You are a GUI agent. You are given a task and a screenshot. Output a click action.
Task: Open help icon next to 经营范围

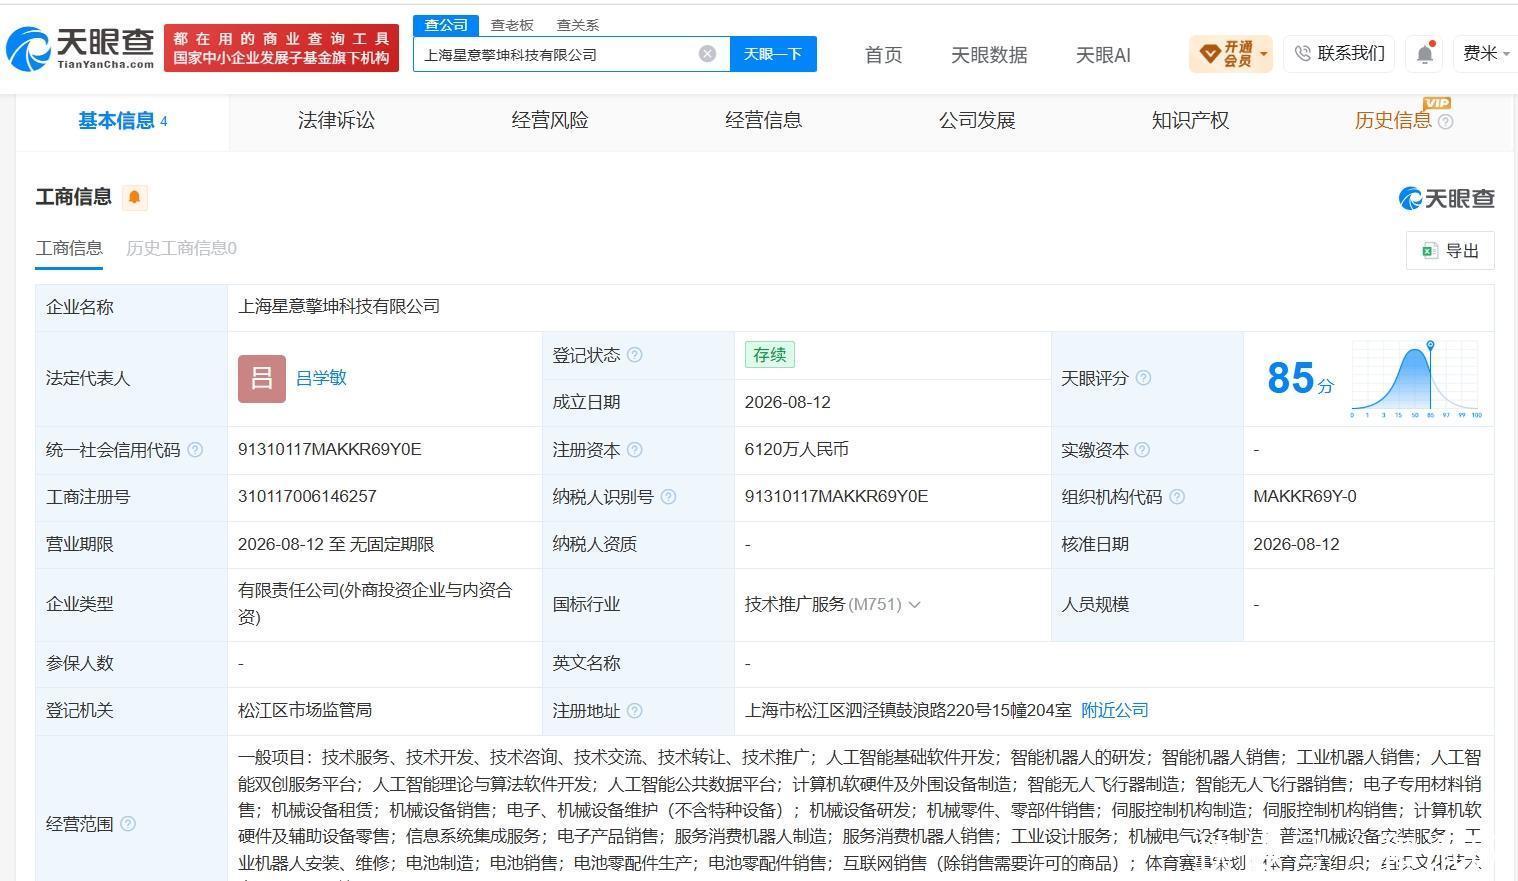pos(128,824)
